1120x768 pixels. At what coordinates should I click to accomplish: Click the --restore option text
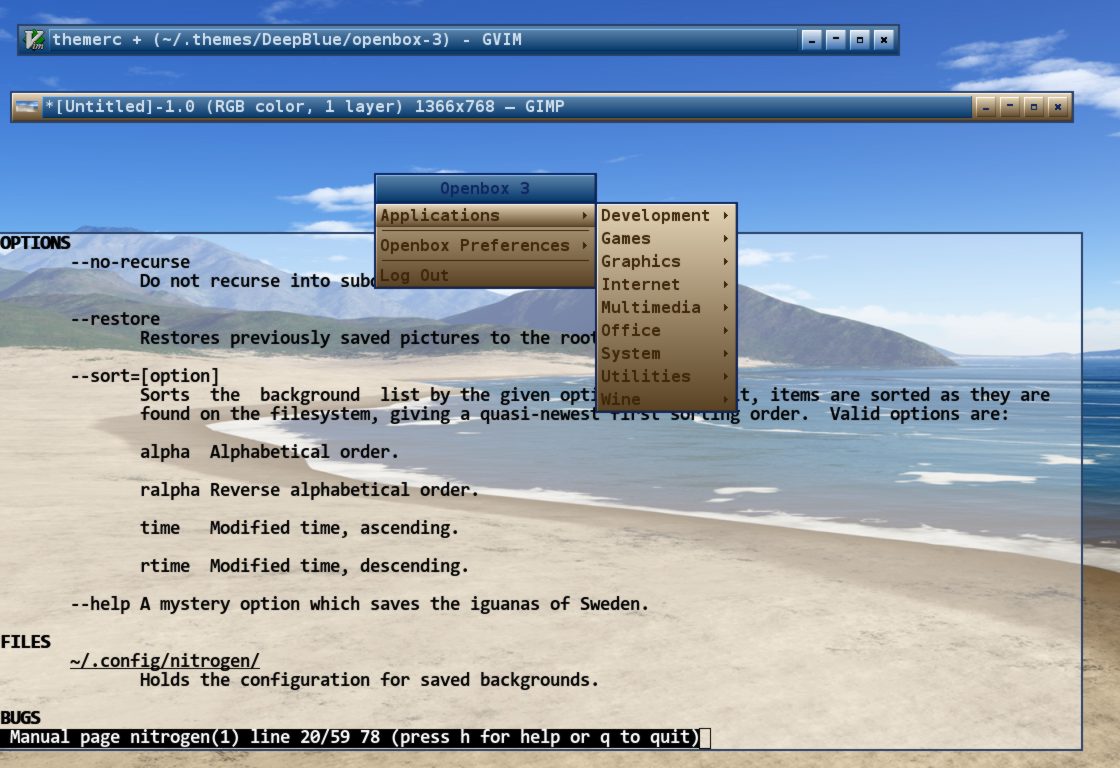115,319
